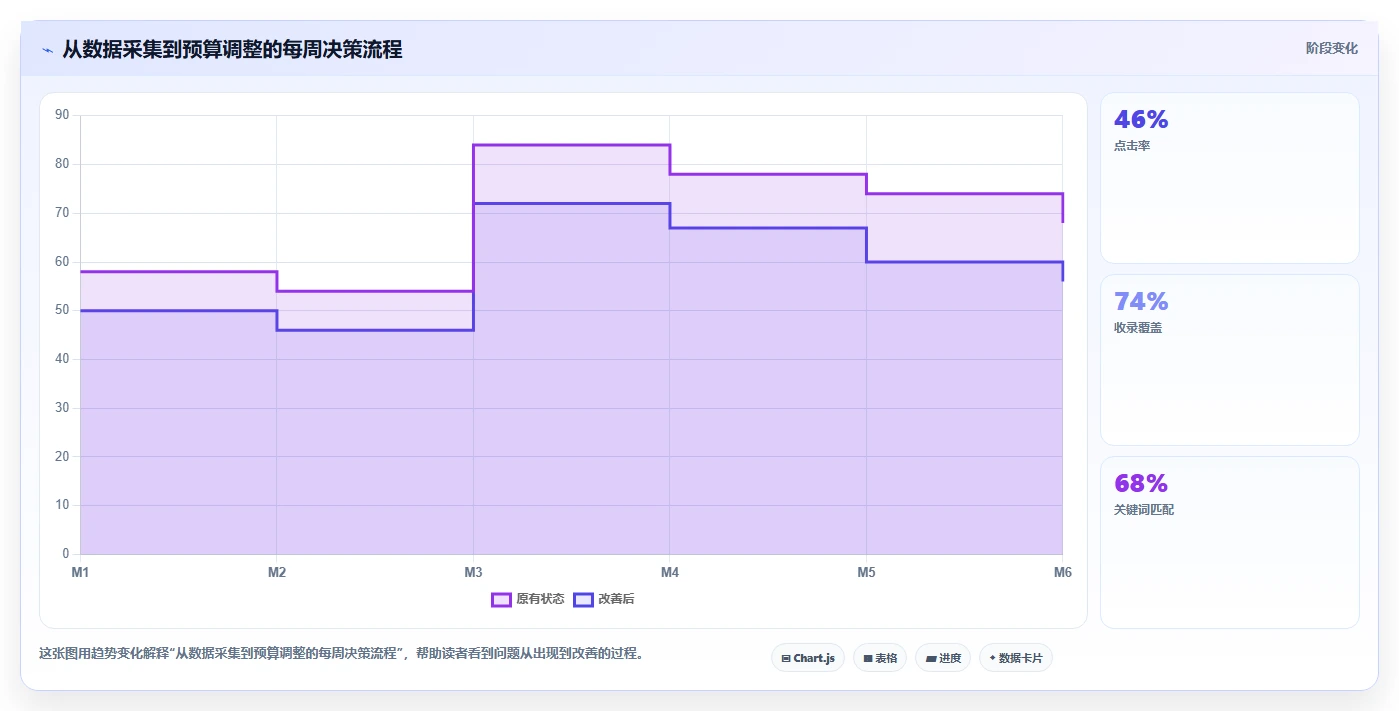1399x711 pixels.
Task: Click the M3 axis label
Action: point(473,573)
